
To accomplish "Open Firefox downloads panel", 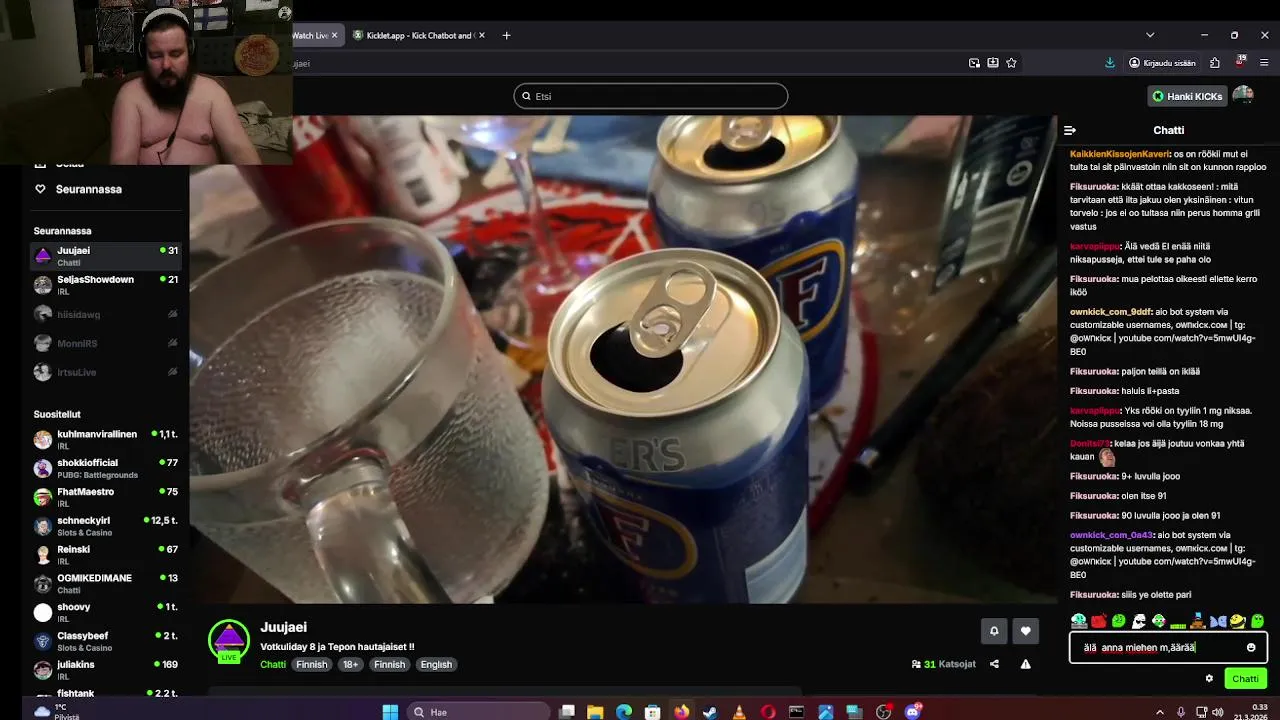I will click(1110, 63).
